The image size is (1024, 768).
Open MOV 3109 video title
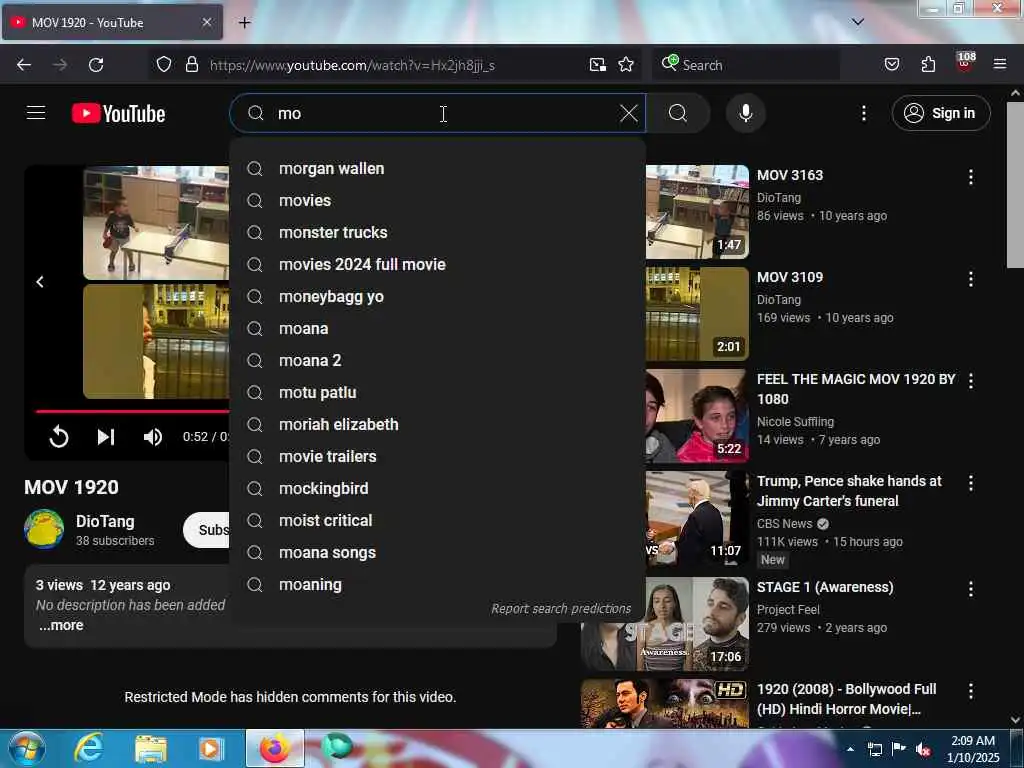[790, 277]
